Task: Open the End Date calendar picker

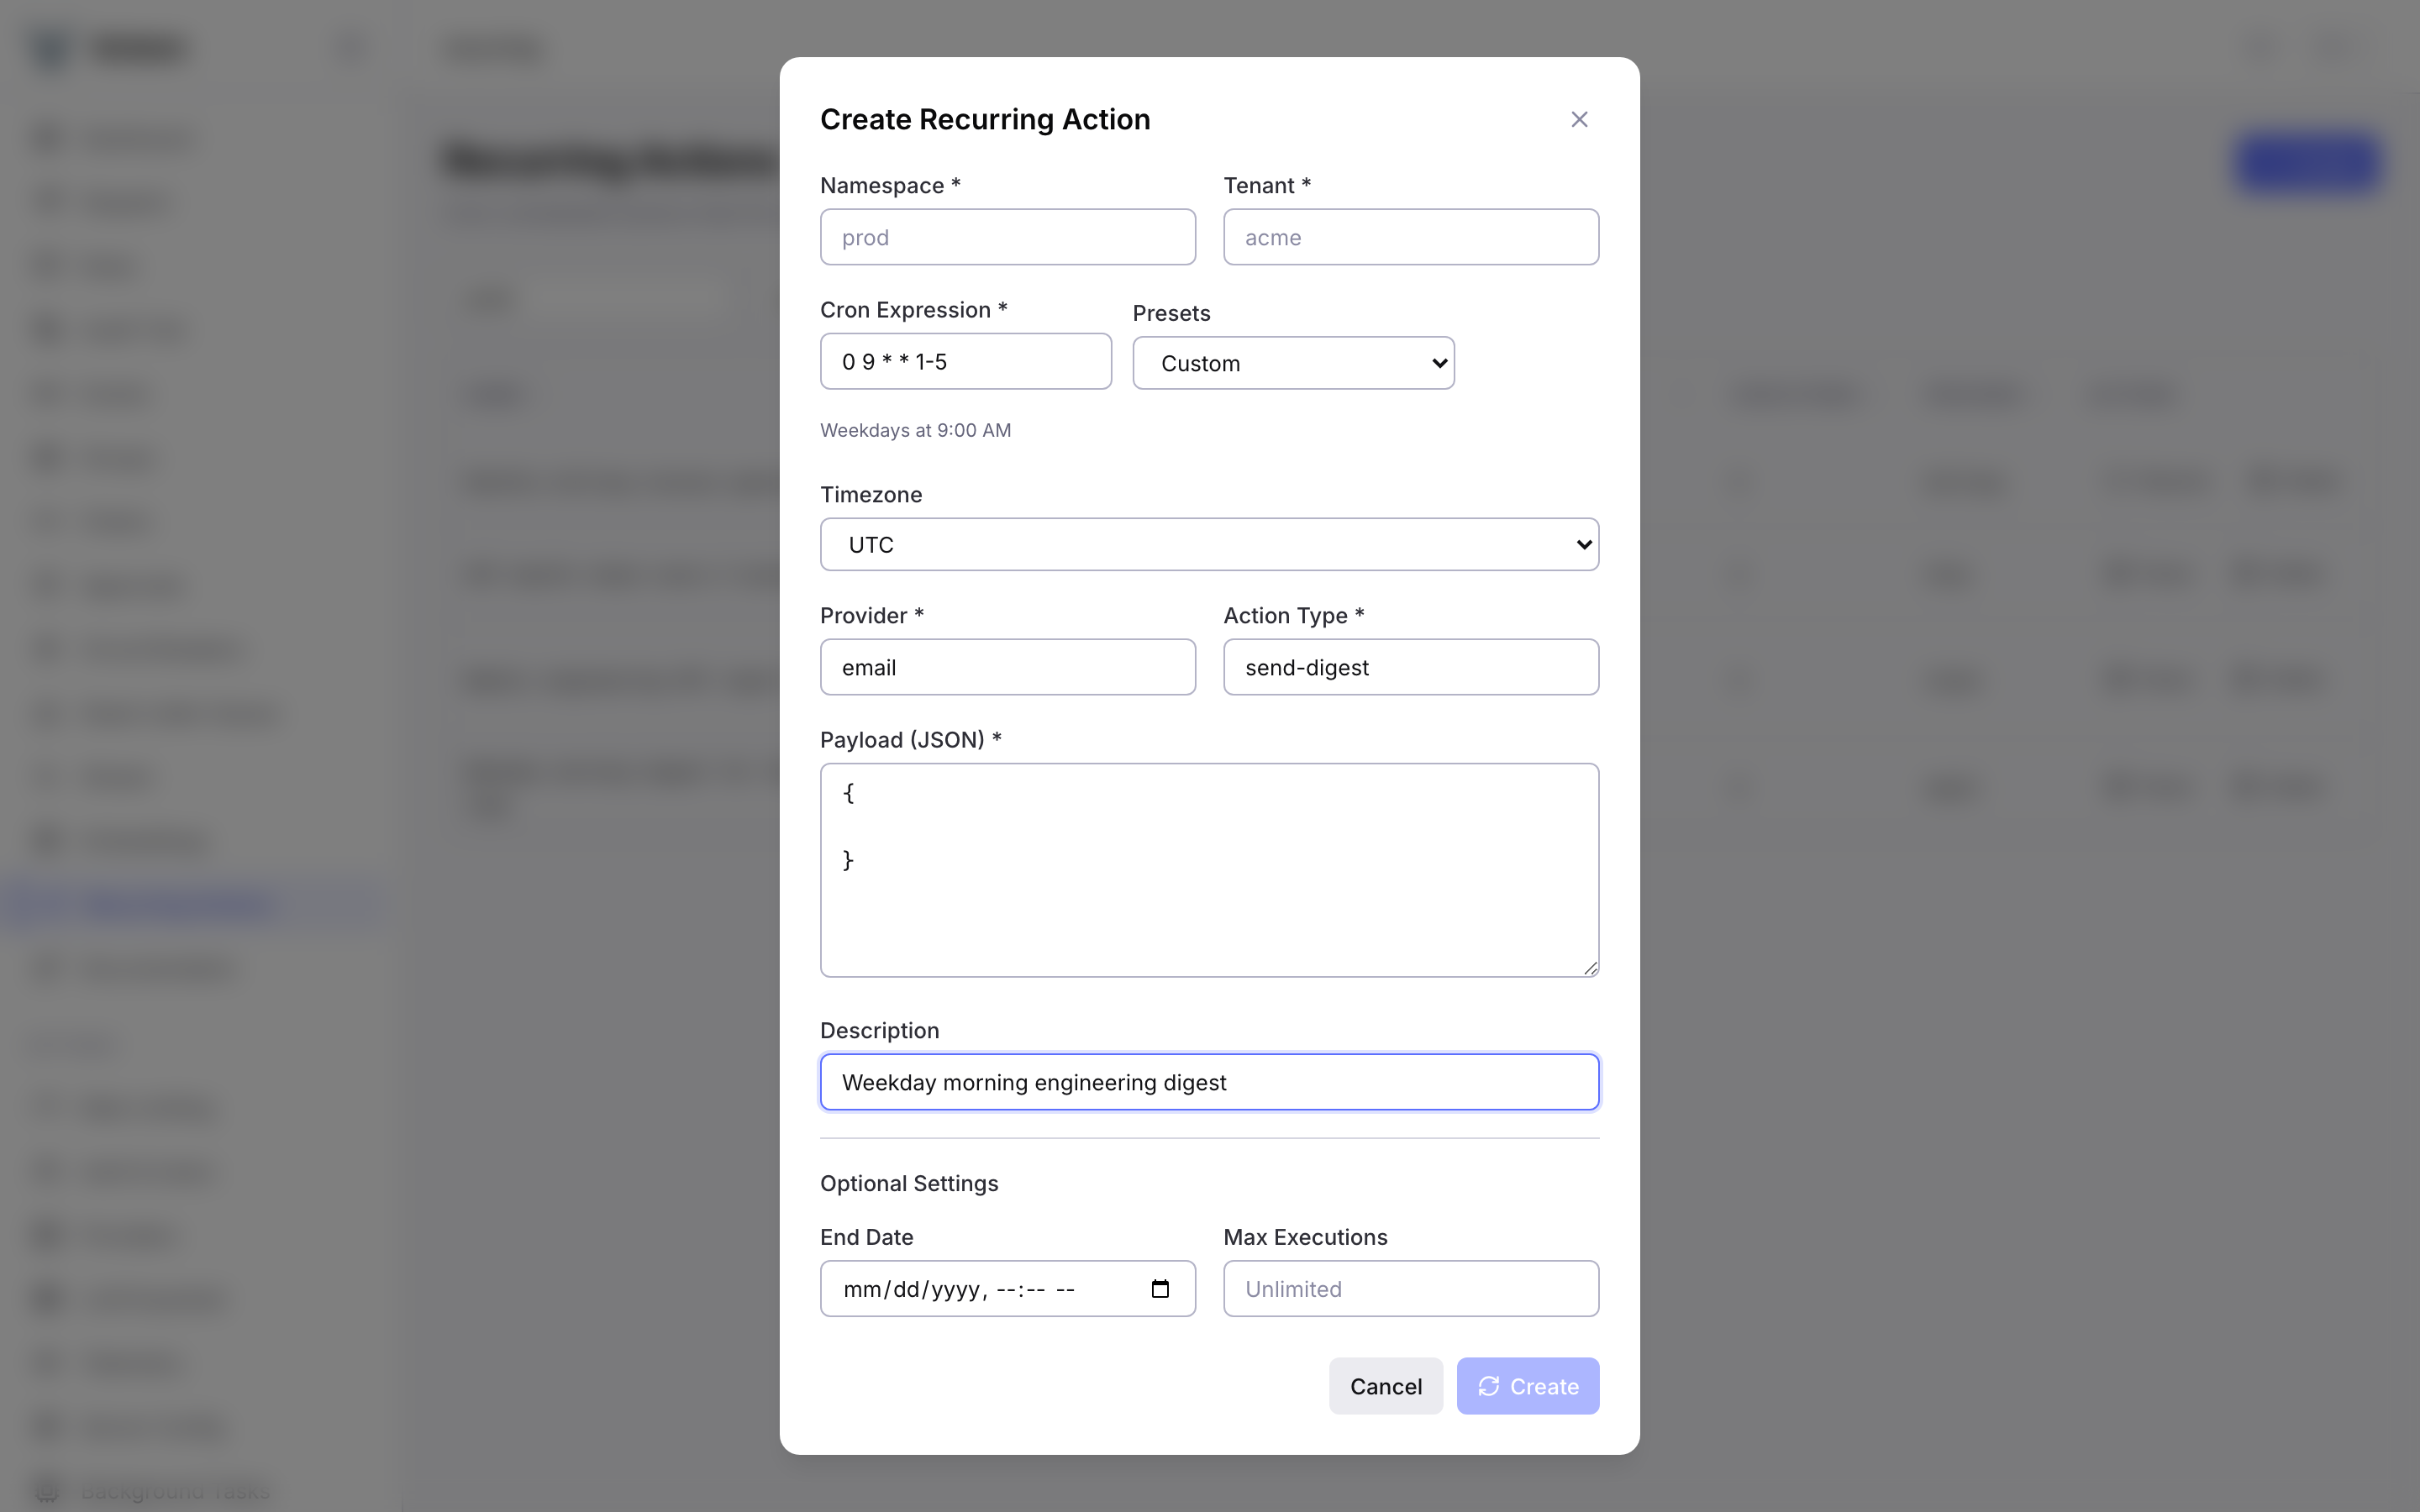Action: point(1160,1289)
